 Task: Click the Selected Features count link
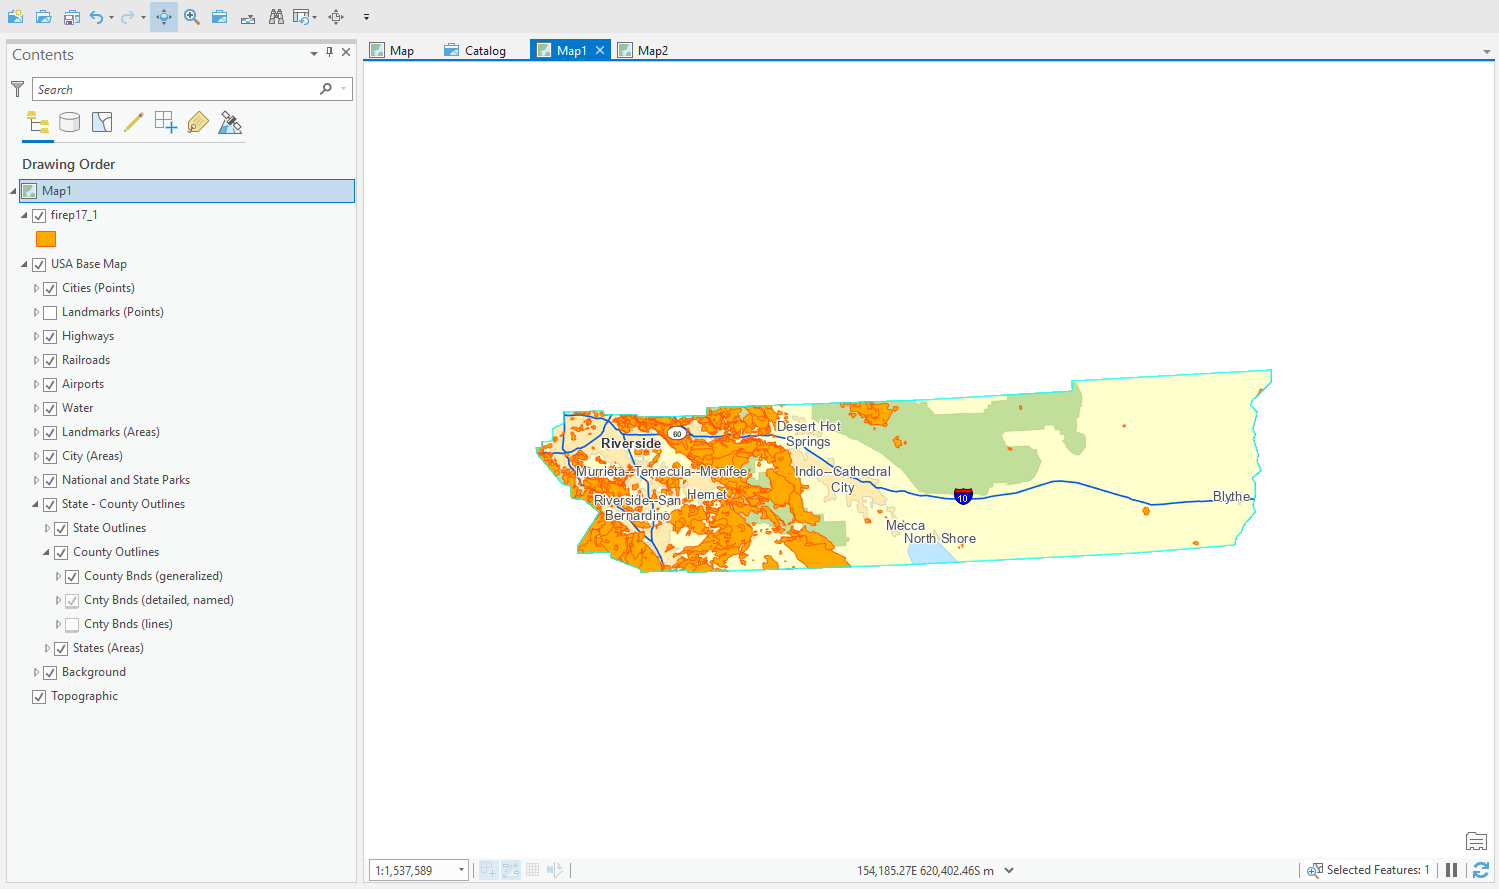(1377, 870)
